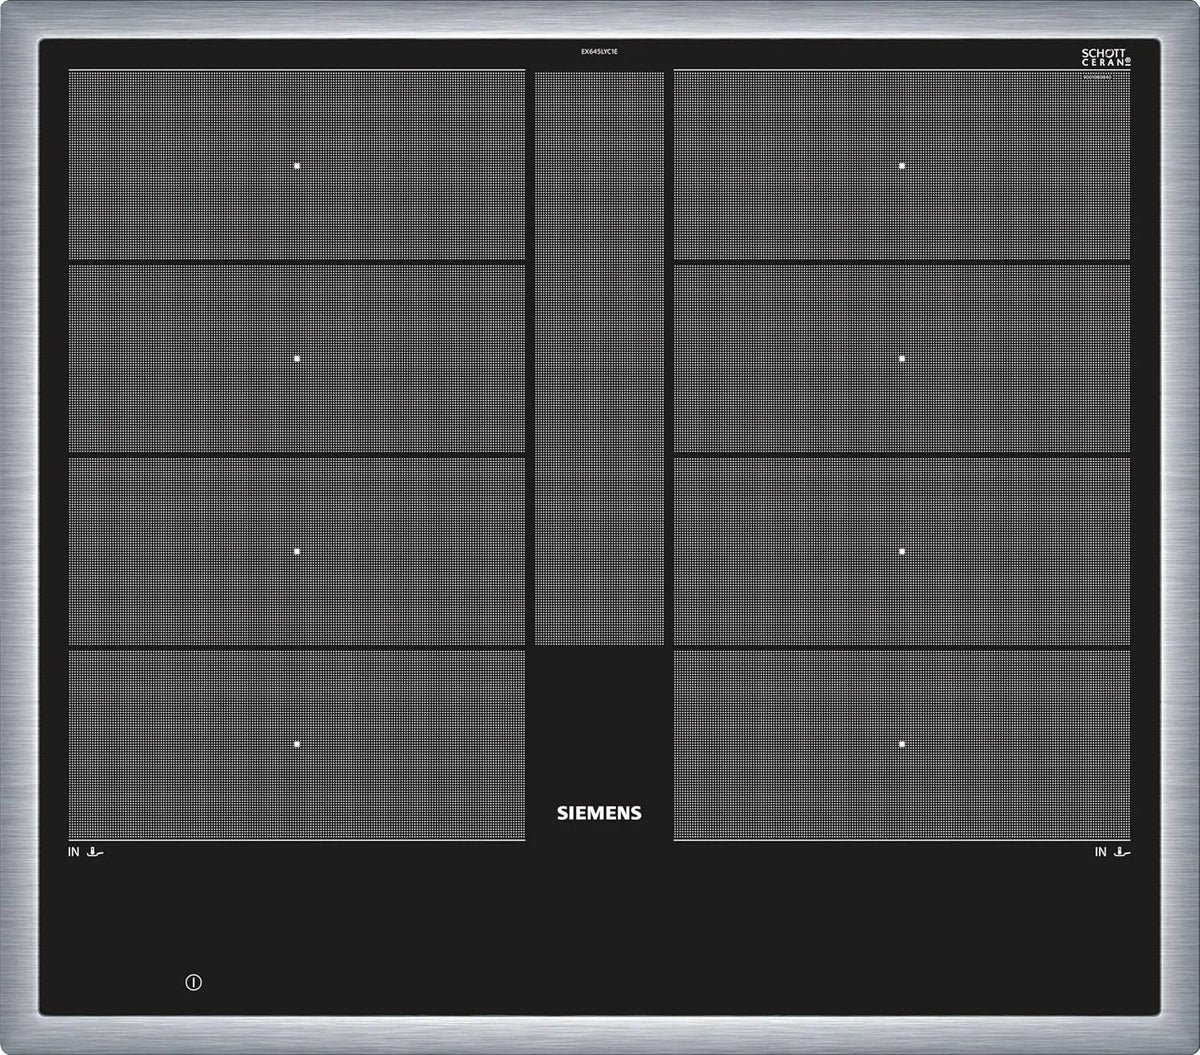Click the right IN label text

click(x=1100, y=852)
